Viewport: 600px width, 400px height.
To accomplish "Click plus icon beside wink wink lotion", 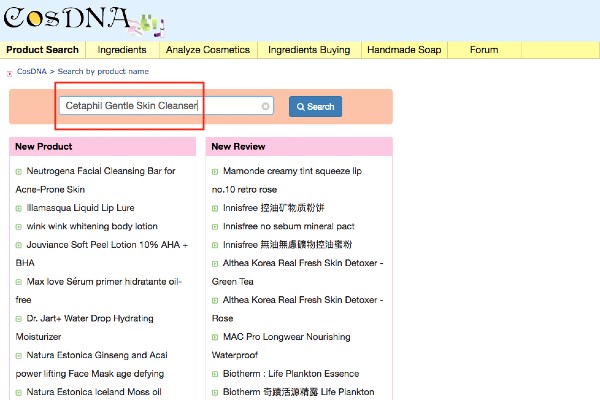I will pyautogui.click(x=18, y=227).
